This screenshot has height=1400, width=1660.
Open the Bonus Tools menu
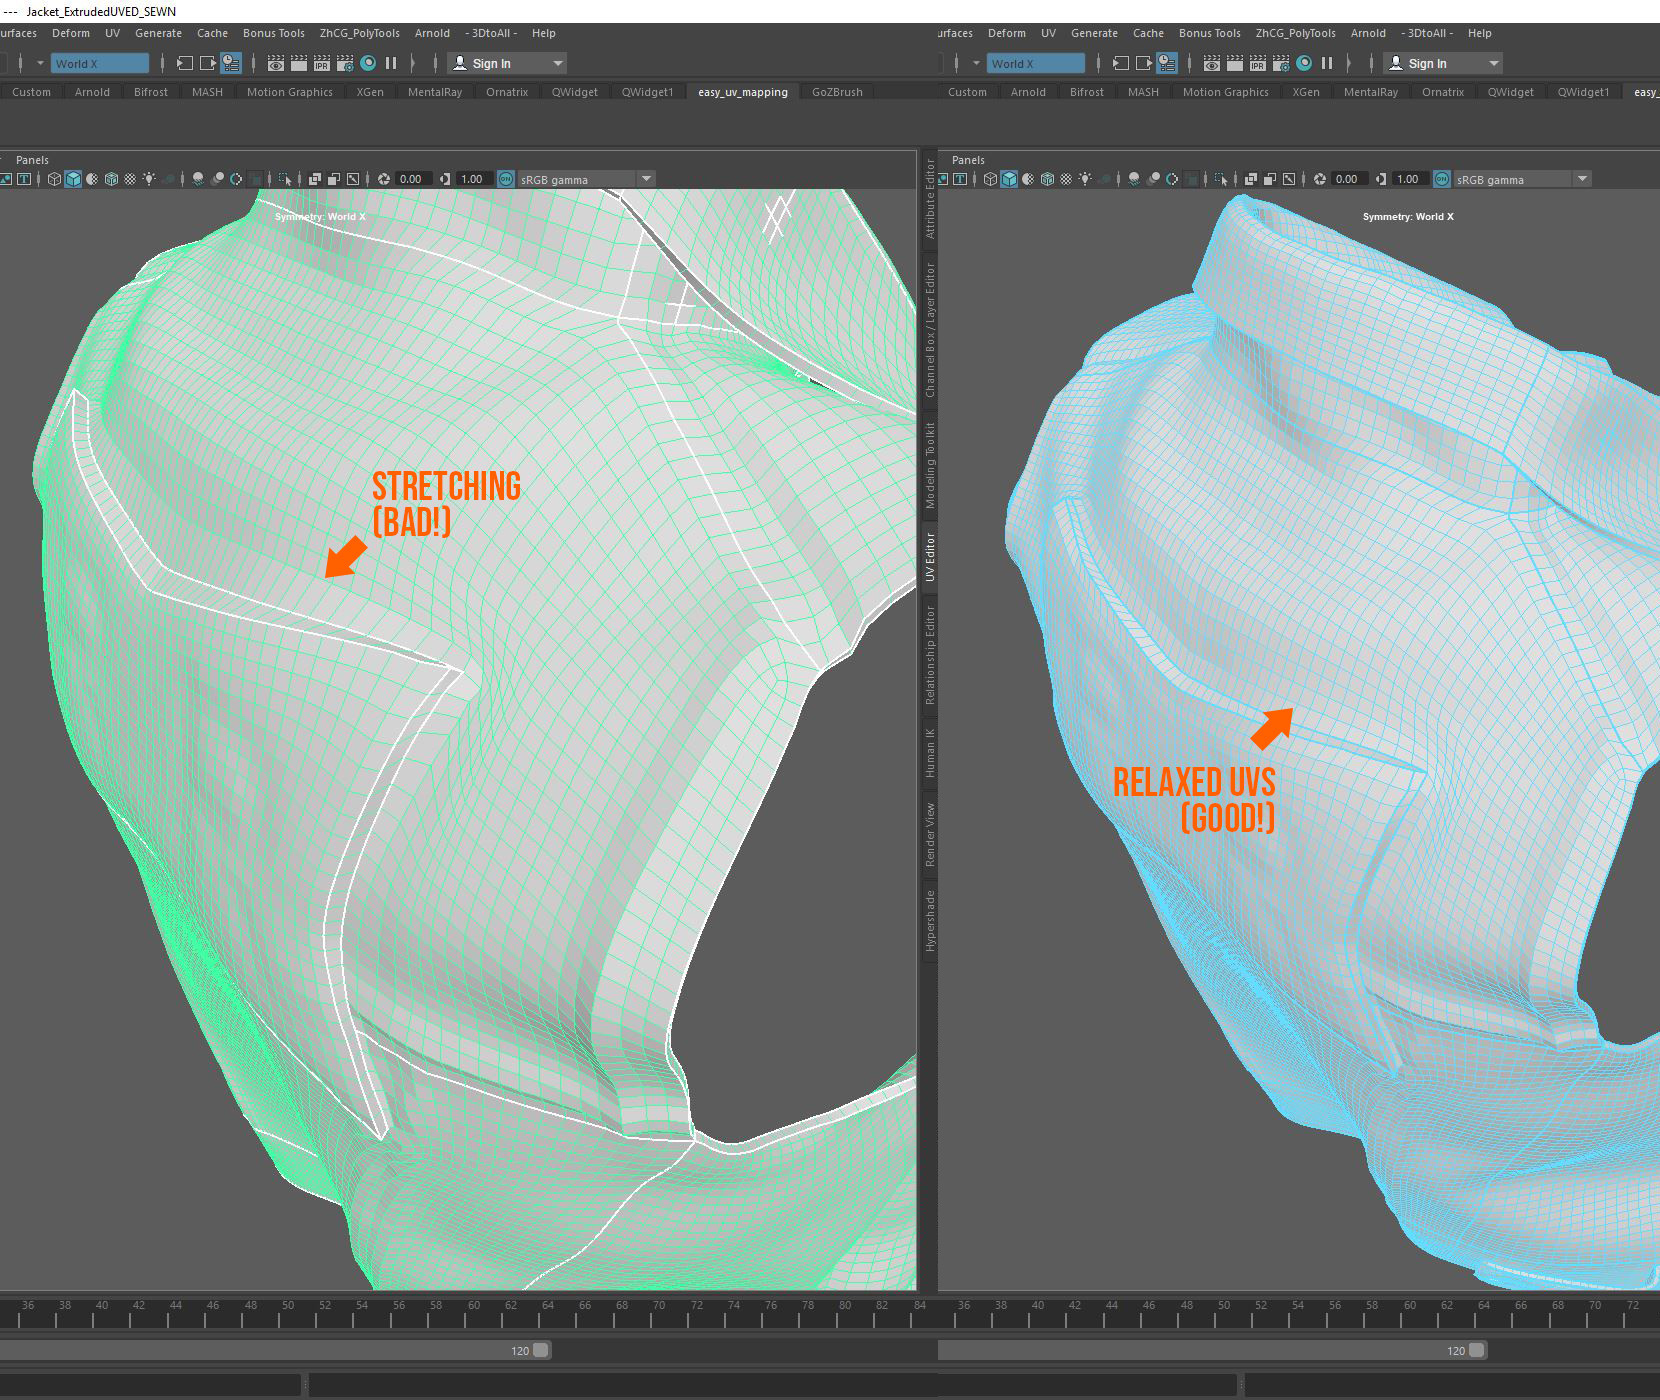273,33
